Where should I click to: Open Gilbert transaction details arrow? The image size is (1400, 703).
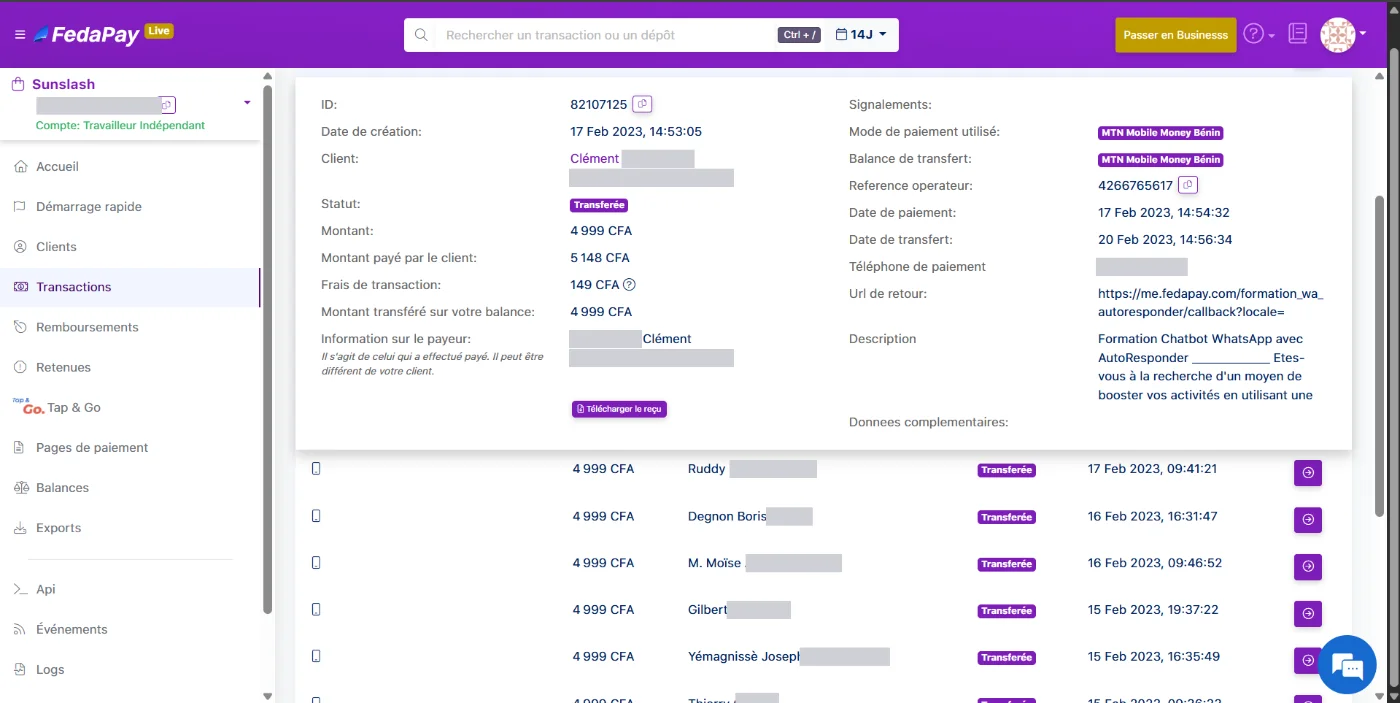click(x=1308, y=613)
